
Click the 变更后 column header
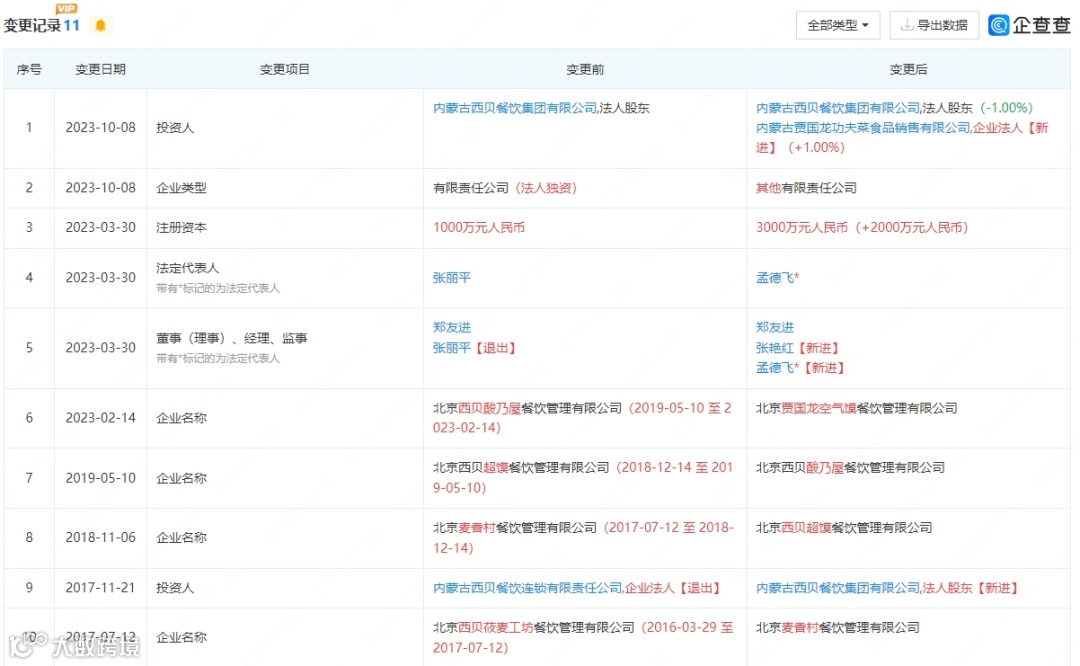point(908,70)
